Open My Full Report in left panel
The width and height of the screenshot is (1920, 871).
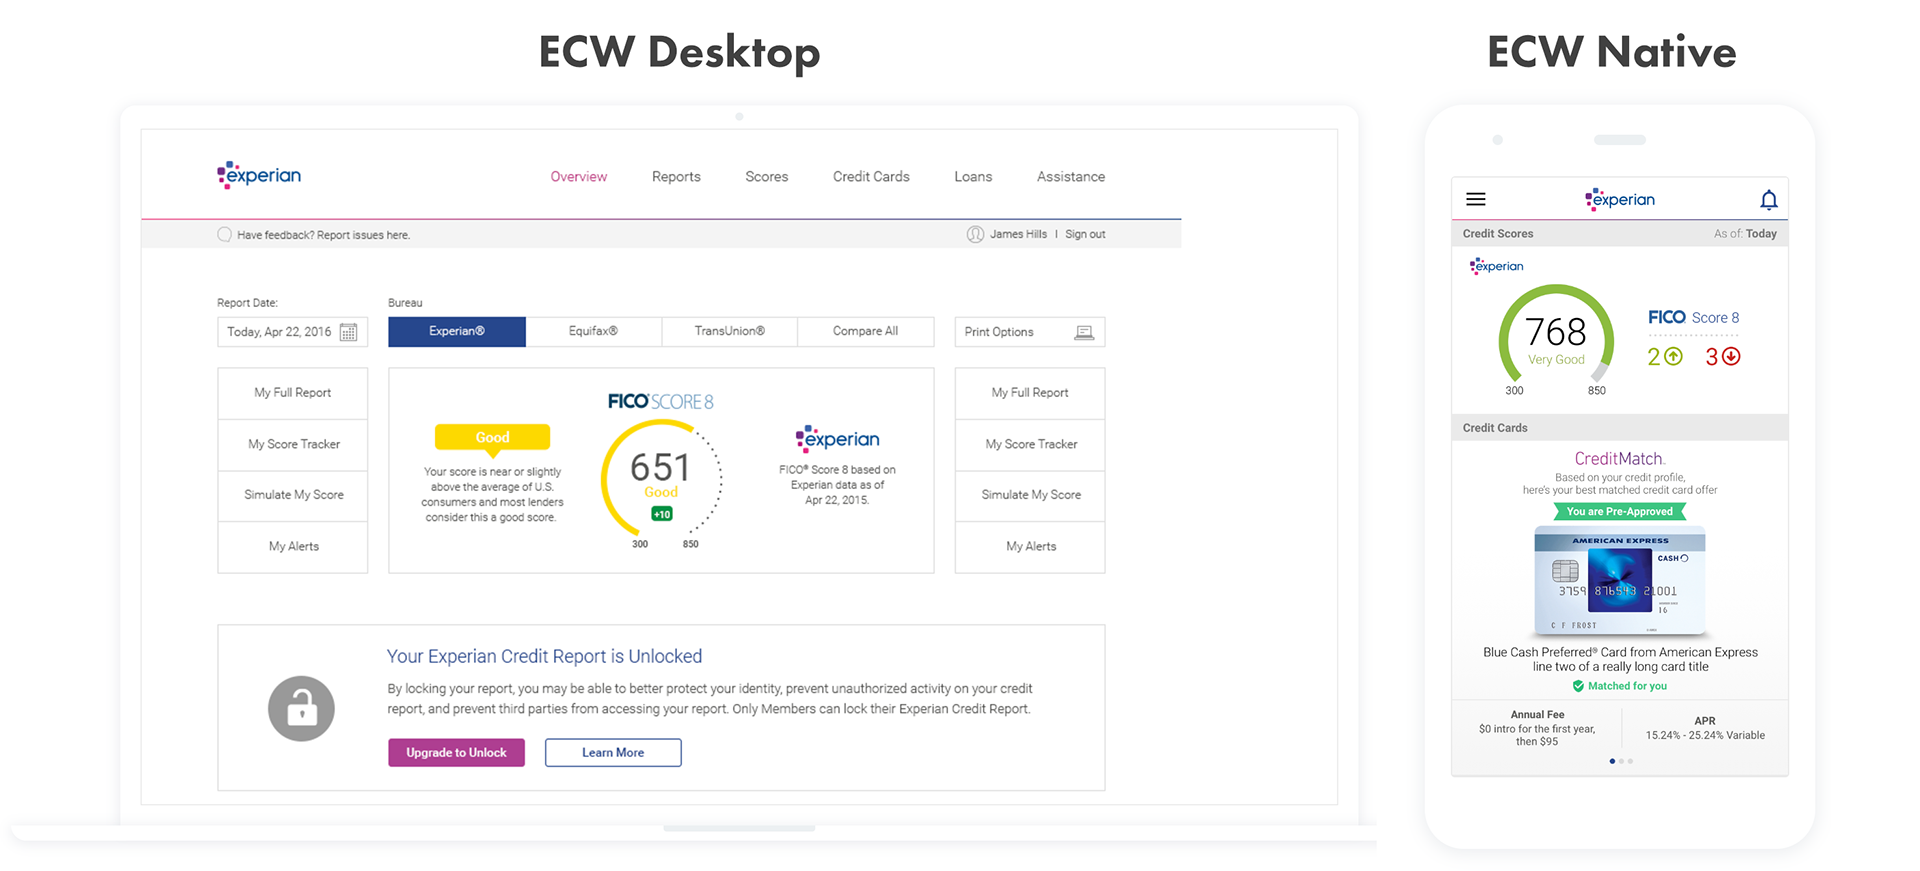click(x=292, y=393)
